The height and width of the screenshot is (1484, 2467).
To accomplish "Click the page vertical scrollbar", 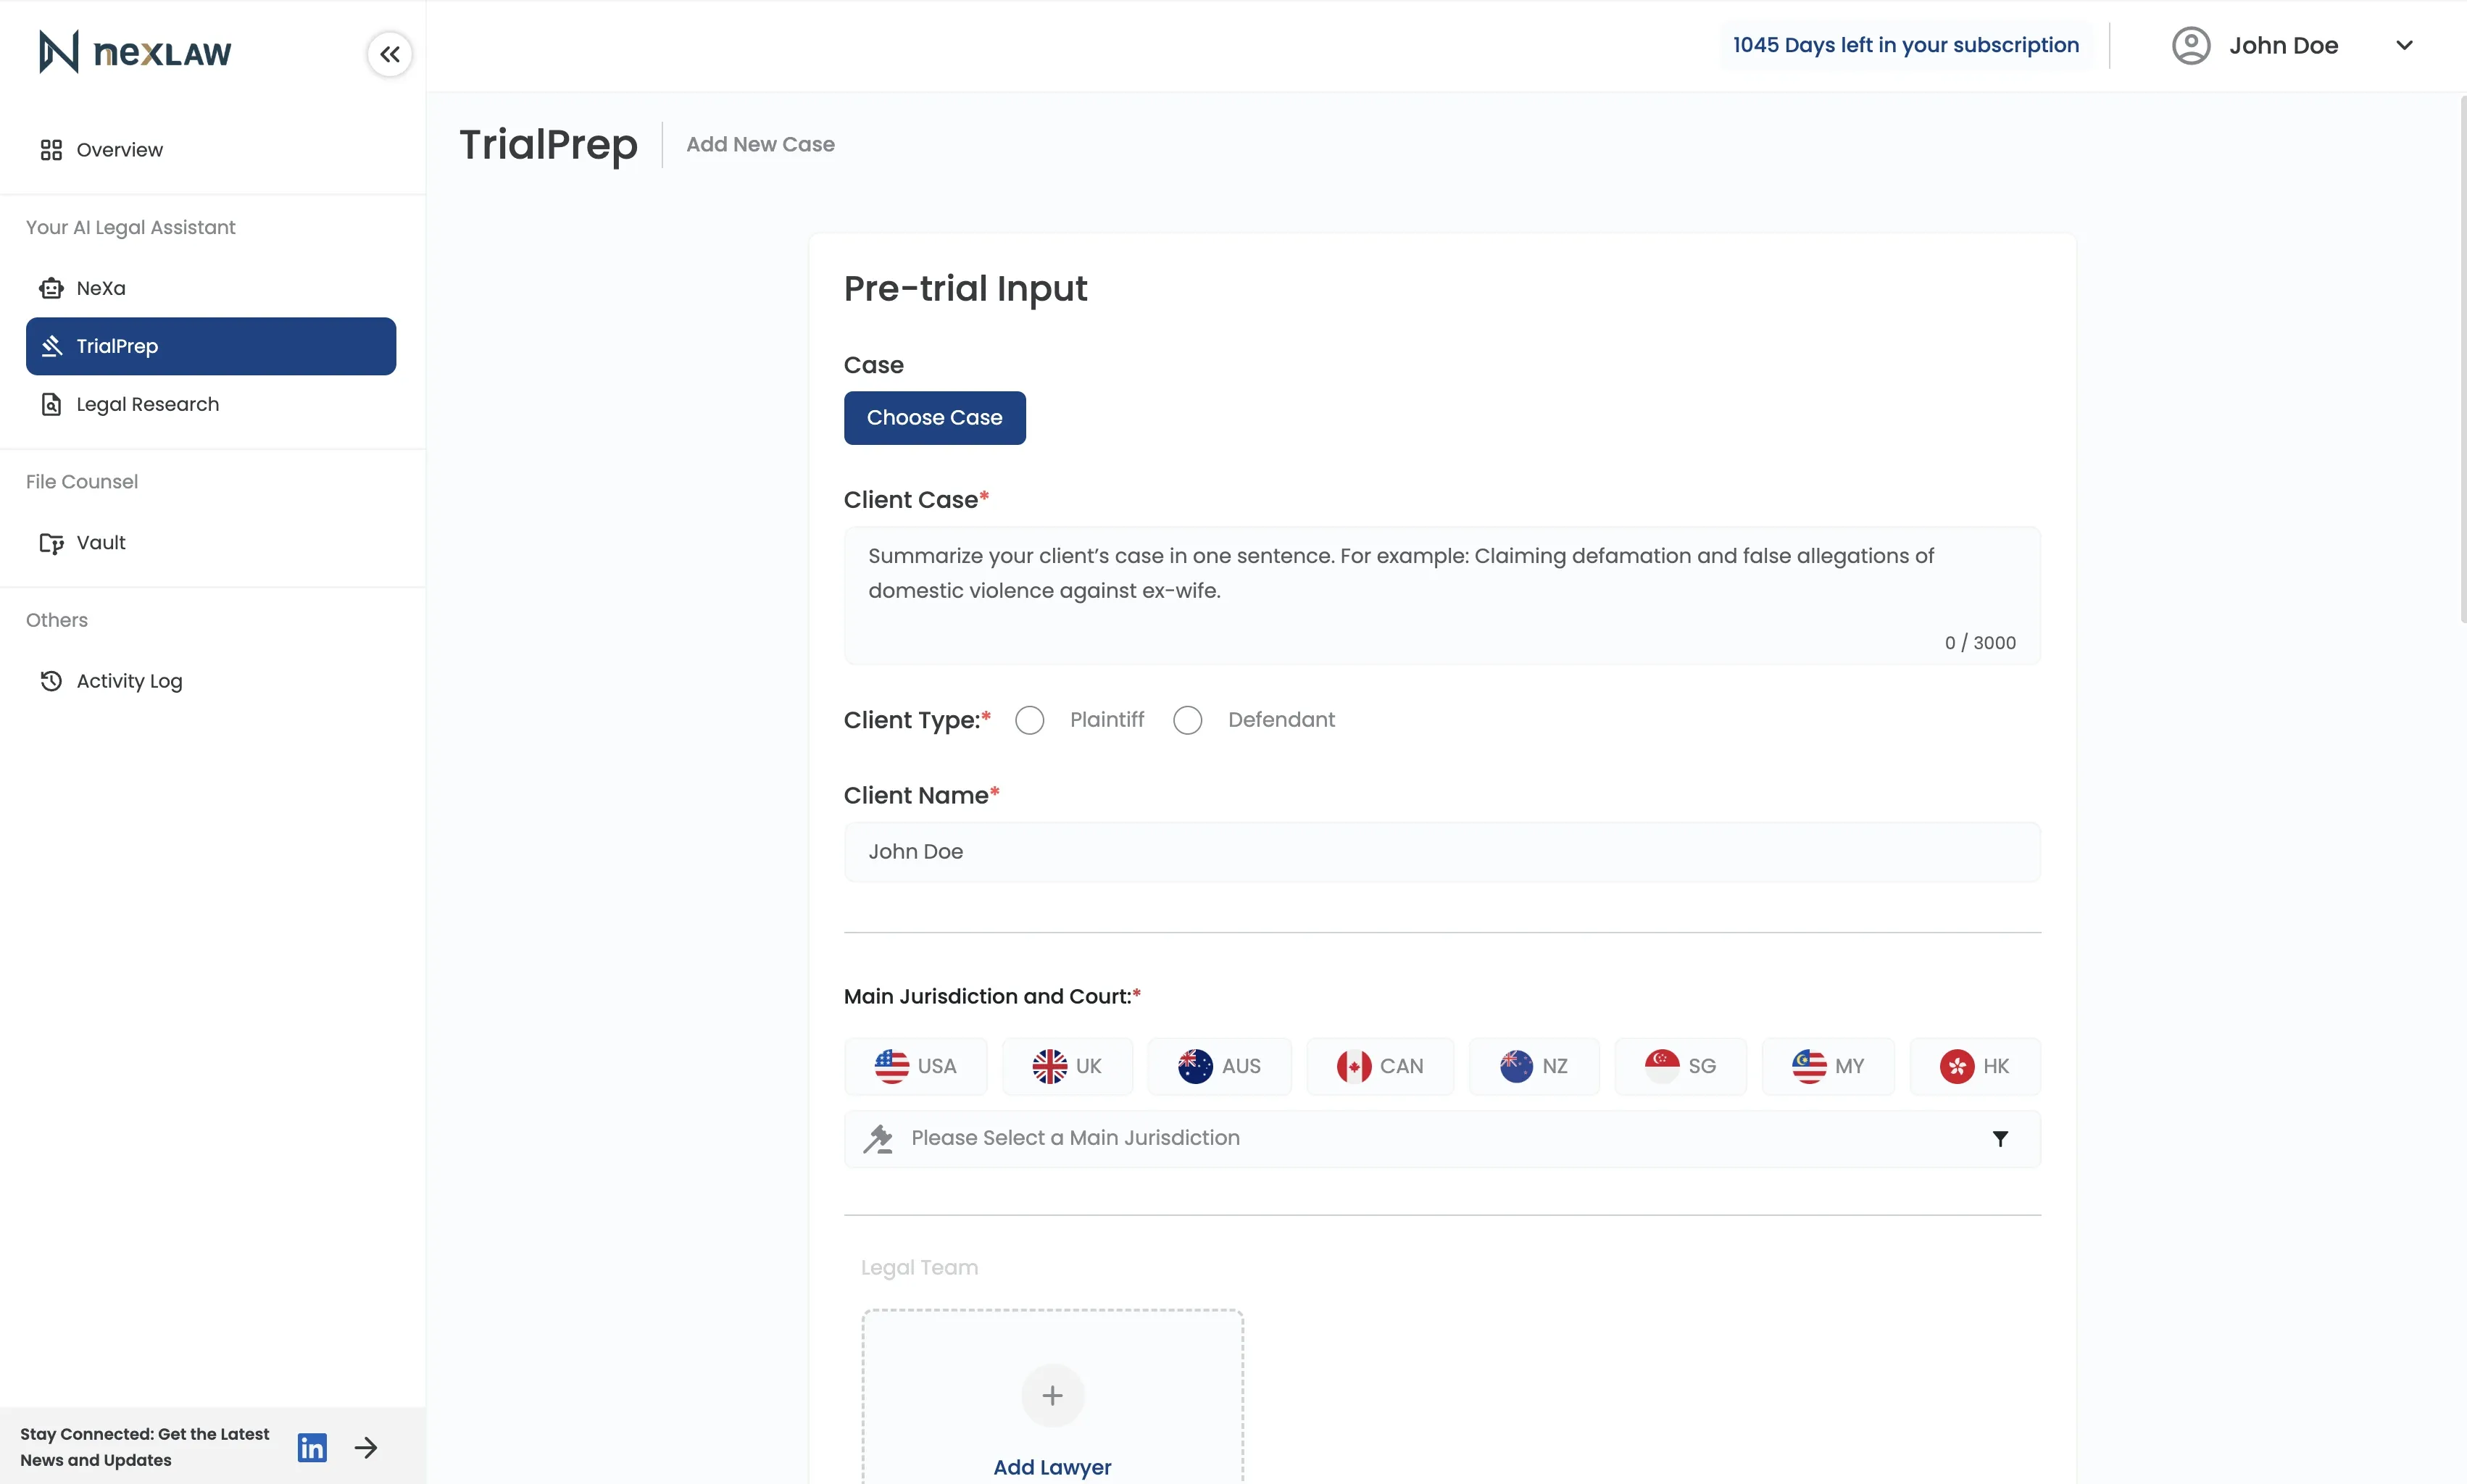I will pyautogui.click(x=2462, y=360).
